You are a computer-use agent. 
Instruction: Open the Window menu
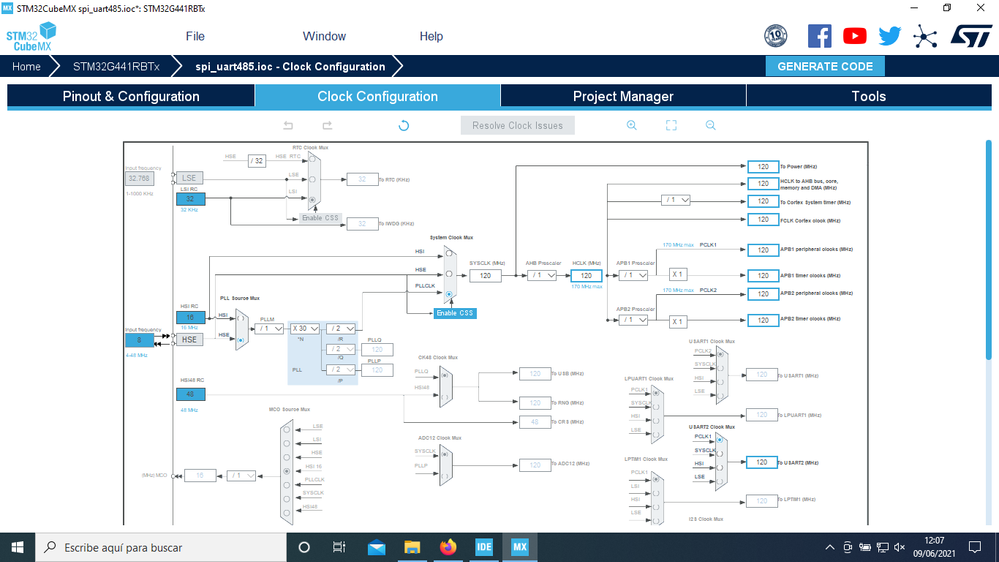(x=324, y=36)
